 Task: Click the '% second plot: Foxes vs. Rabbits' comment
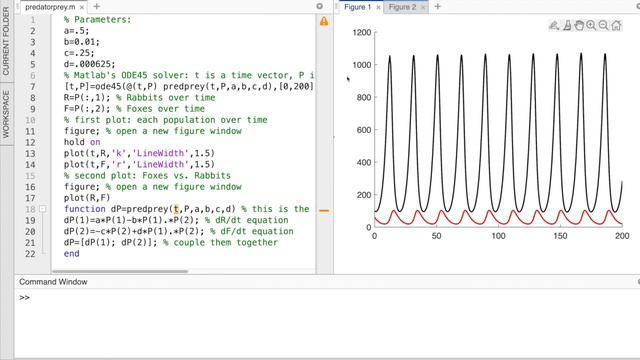tap(147, 176)
